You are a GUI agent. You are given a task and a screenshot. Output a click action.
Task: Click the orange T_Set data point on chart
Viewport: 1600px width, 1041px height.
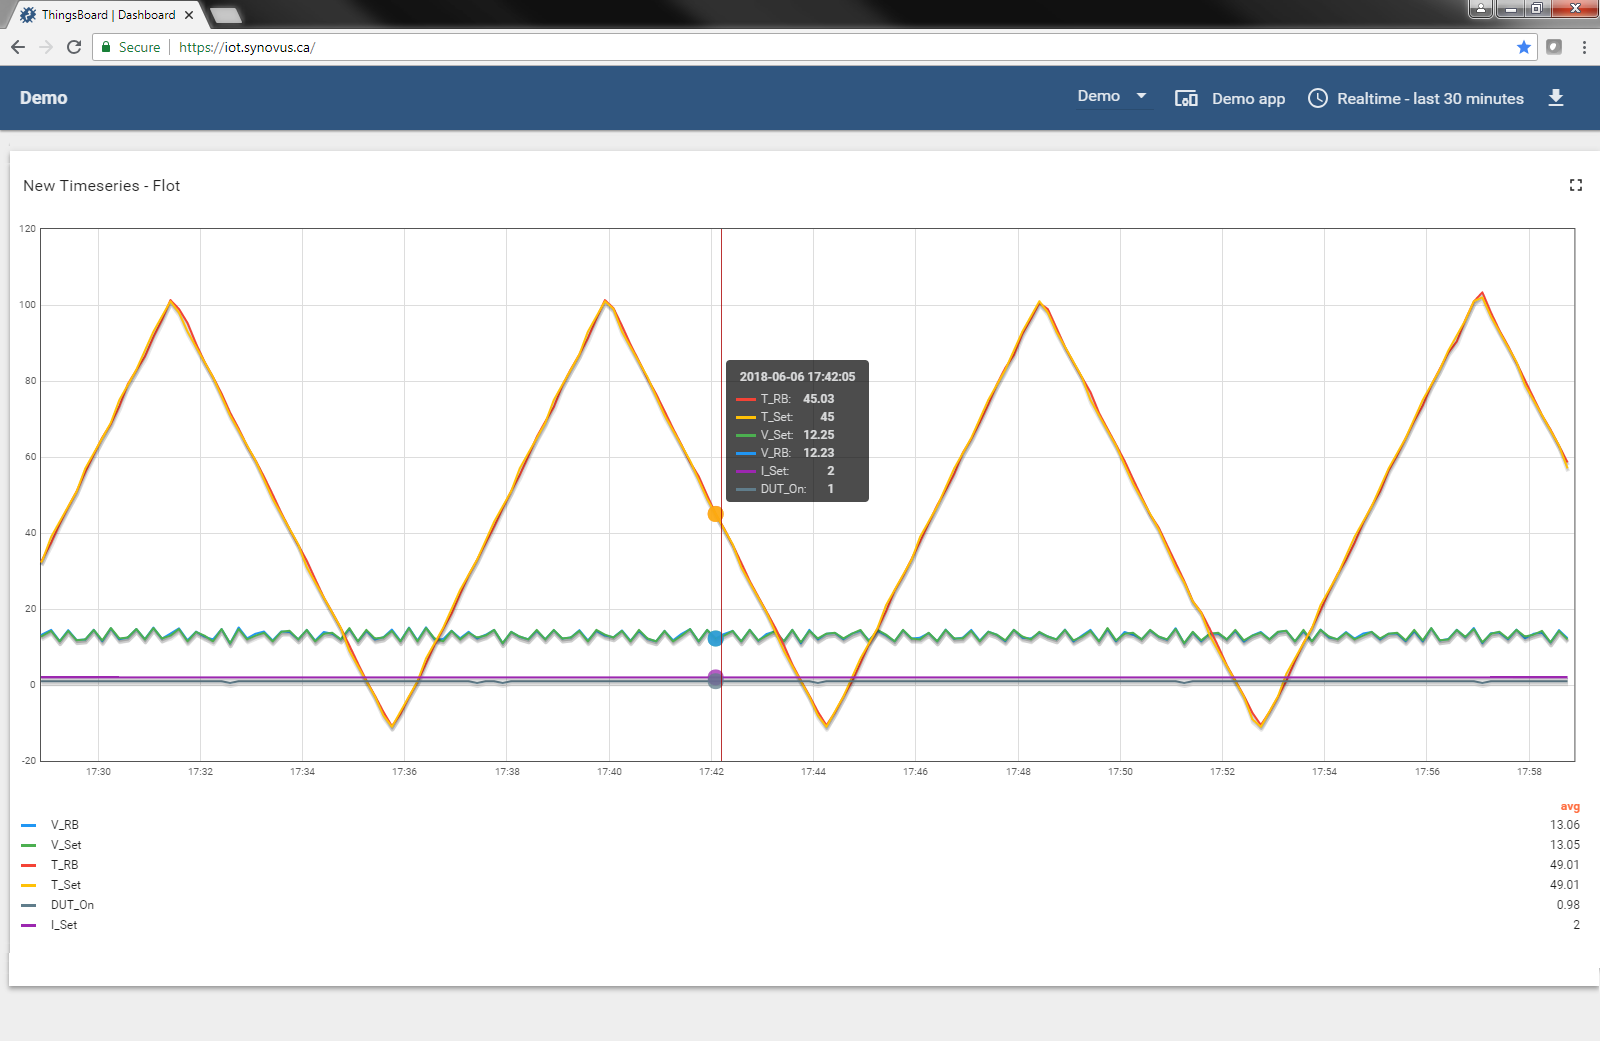(x=716, y=514)
